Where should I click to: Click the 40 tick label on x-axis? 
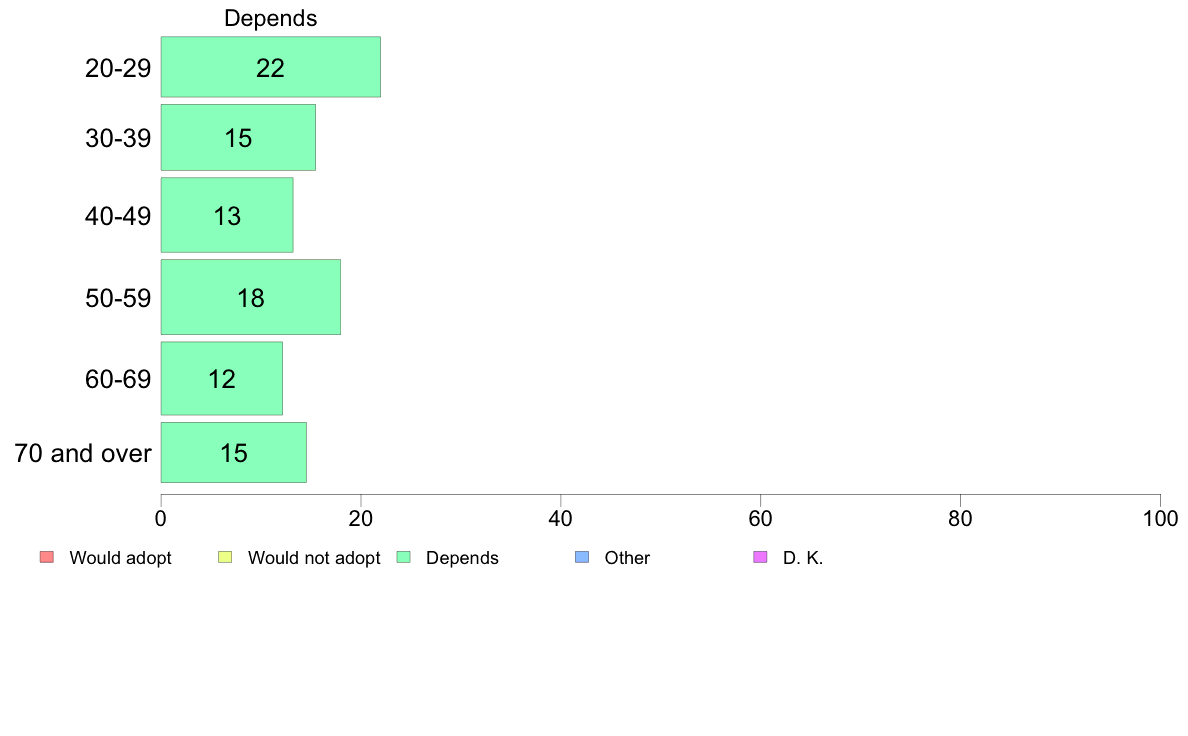coord(560,518)
